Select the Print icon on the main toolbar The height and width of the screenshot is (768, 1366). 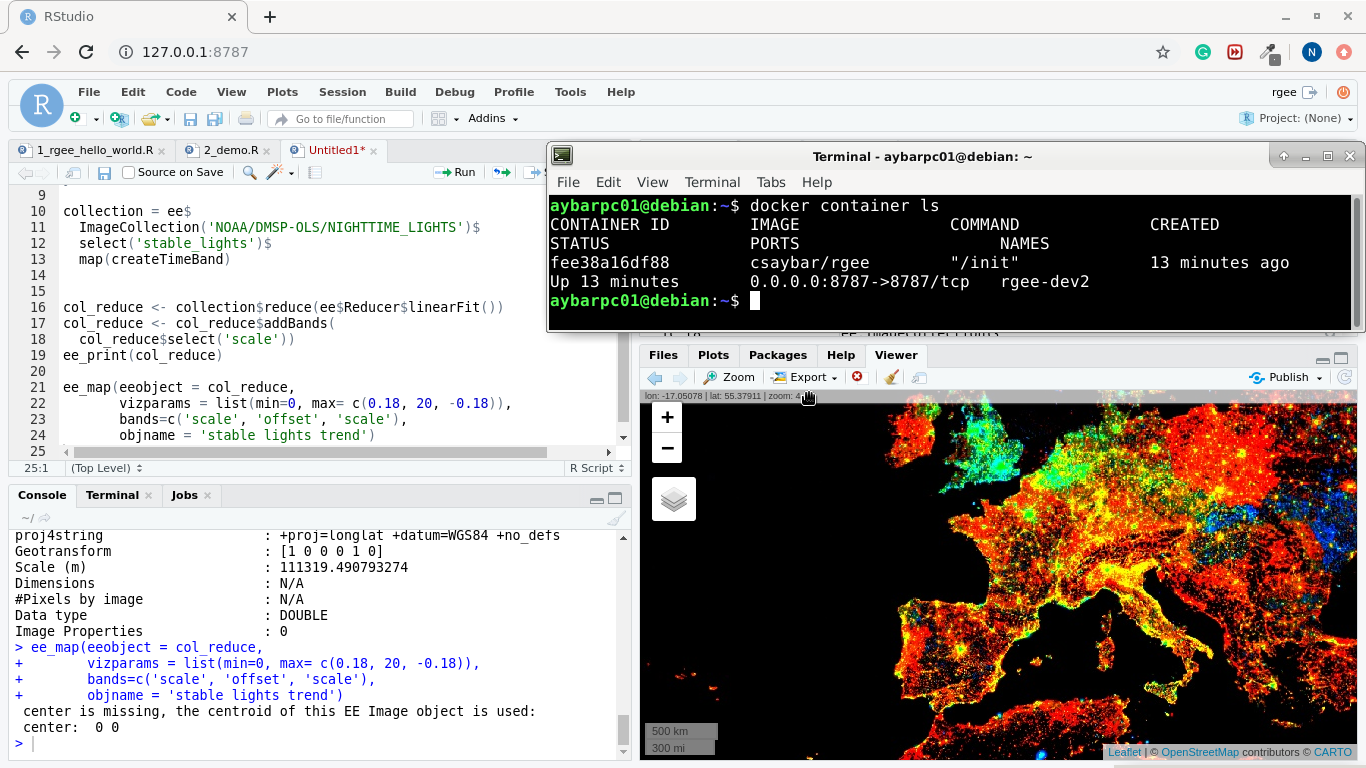click(x=245, y=118)
